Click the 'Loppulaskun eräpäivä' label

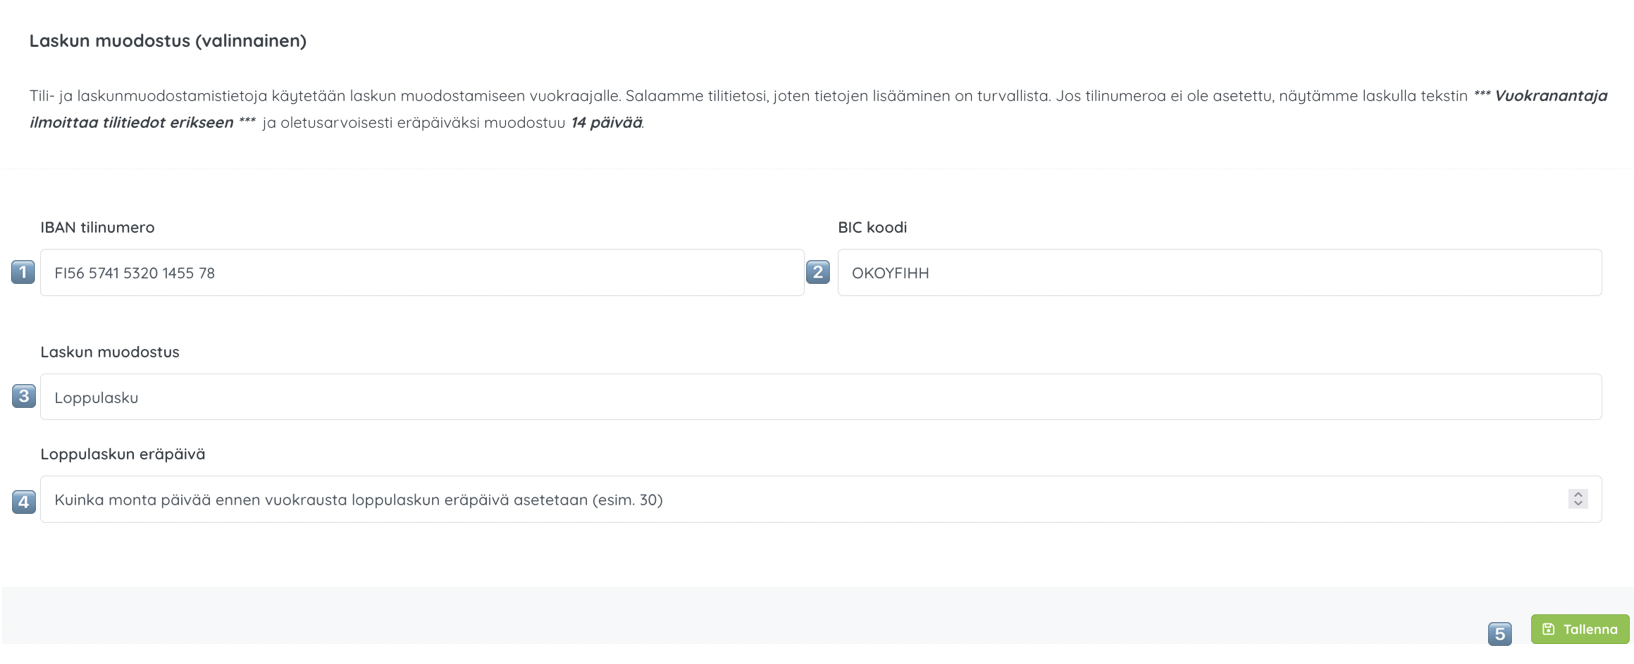(123, 454)
